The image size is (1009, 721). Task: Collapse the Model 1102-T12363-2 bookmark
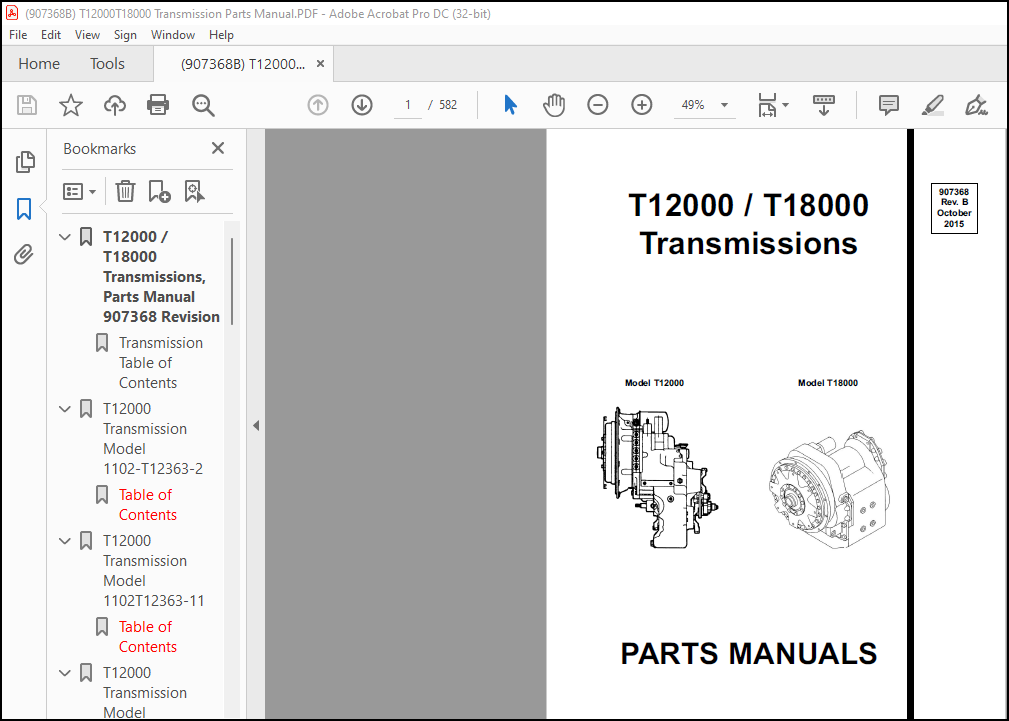pos(64,409)
